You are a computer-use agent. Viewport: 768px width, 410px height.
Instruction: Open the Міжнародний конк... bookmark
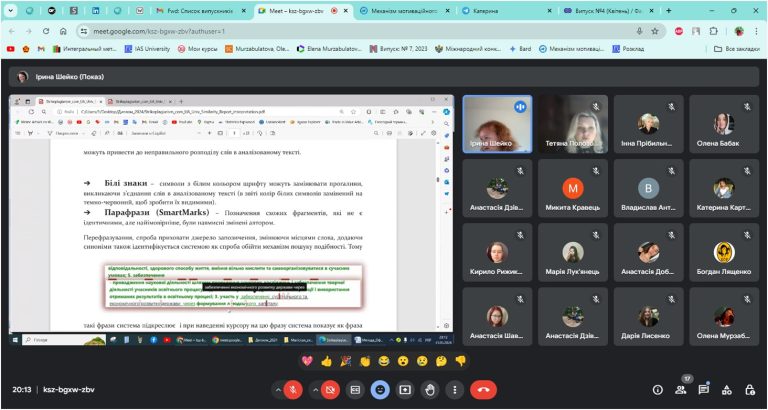[x=469, y=49]
